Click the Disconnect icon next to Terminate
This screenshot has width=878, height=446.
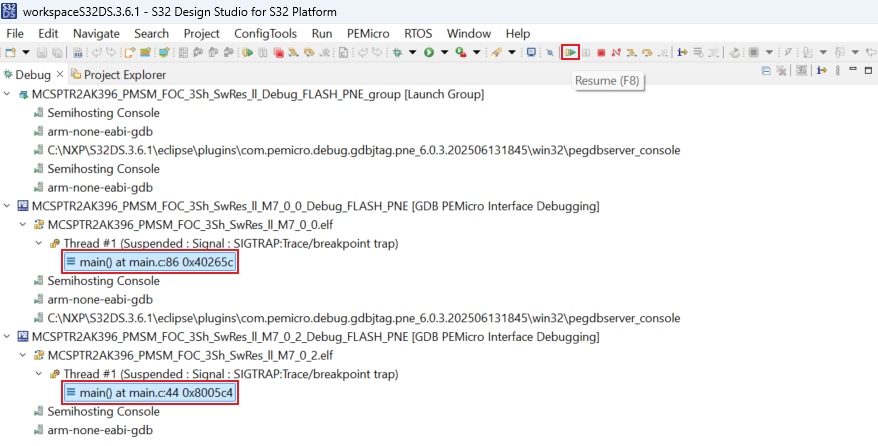point(616,52)
